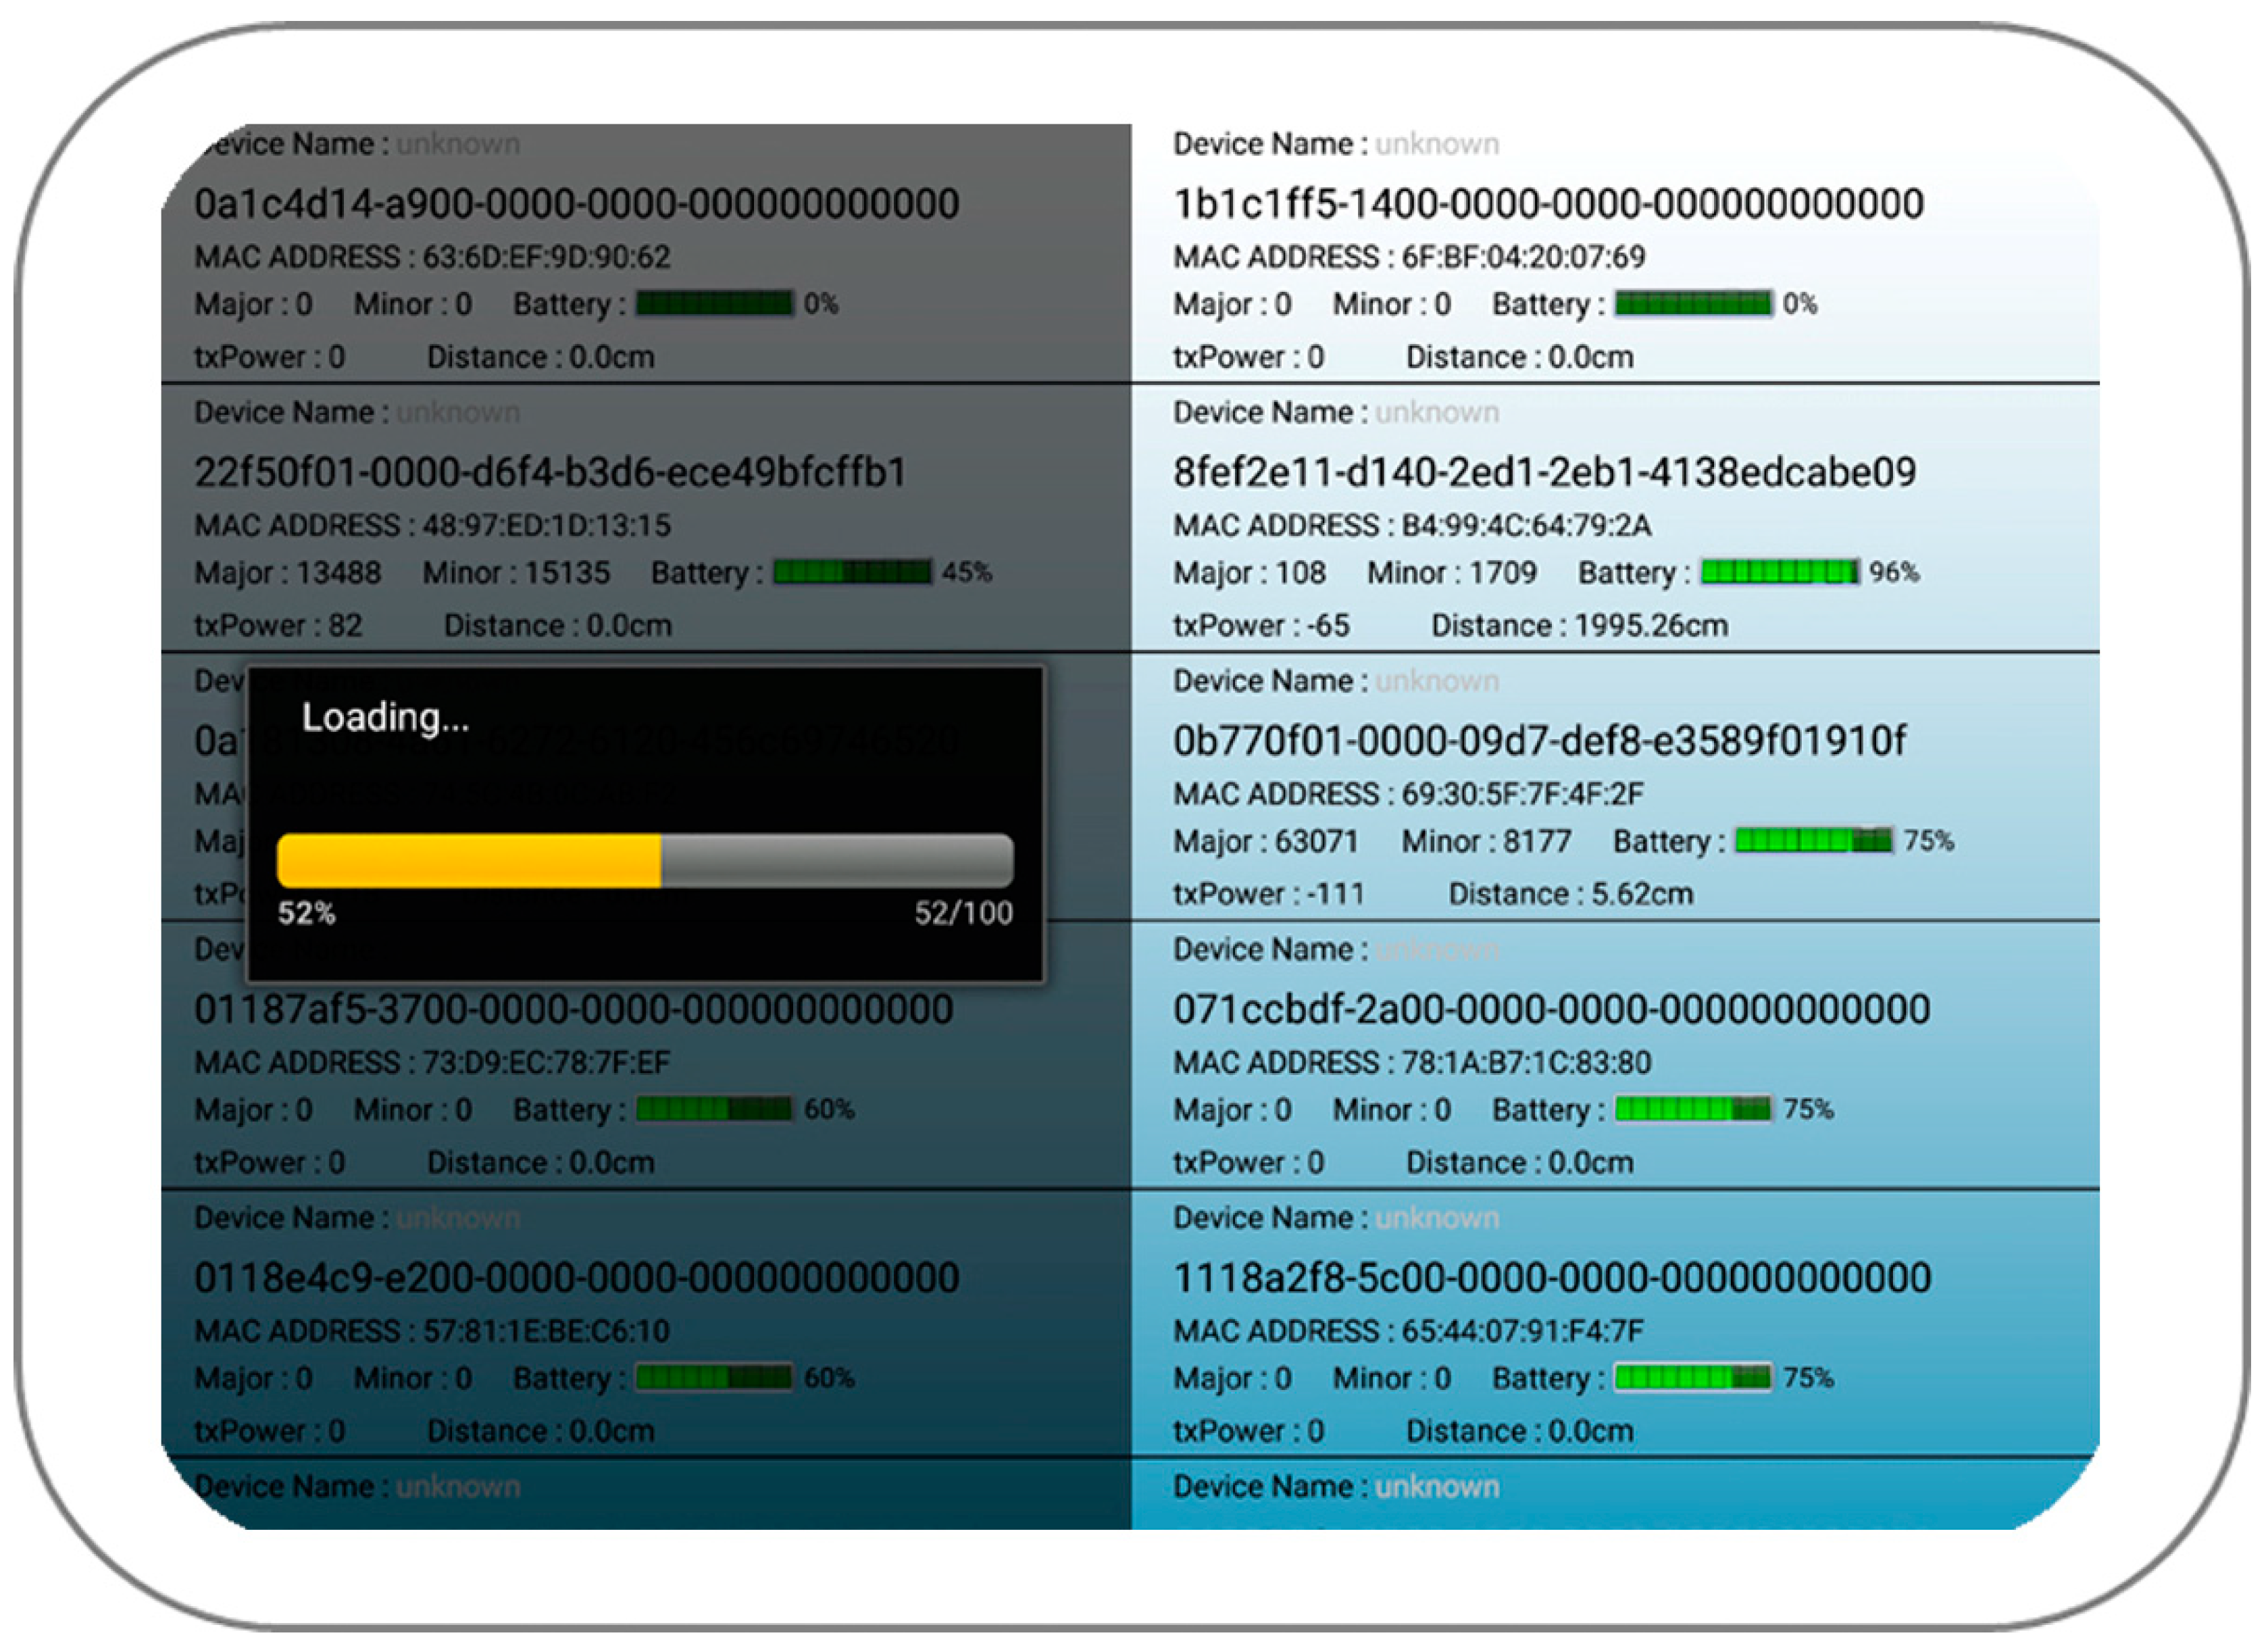Click battery bar for device 0b770f01

click(1813, 840)
